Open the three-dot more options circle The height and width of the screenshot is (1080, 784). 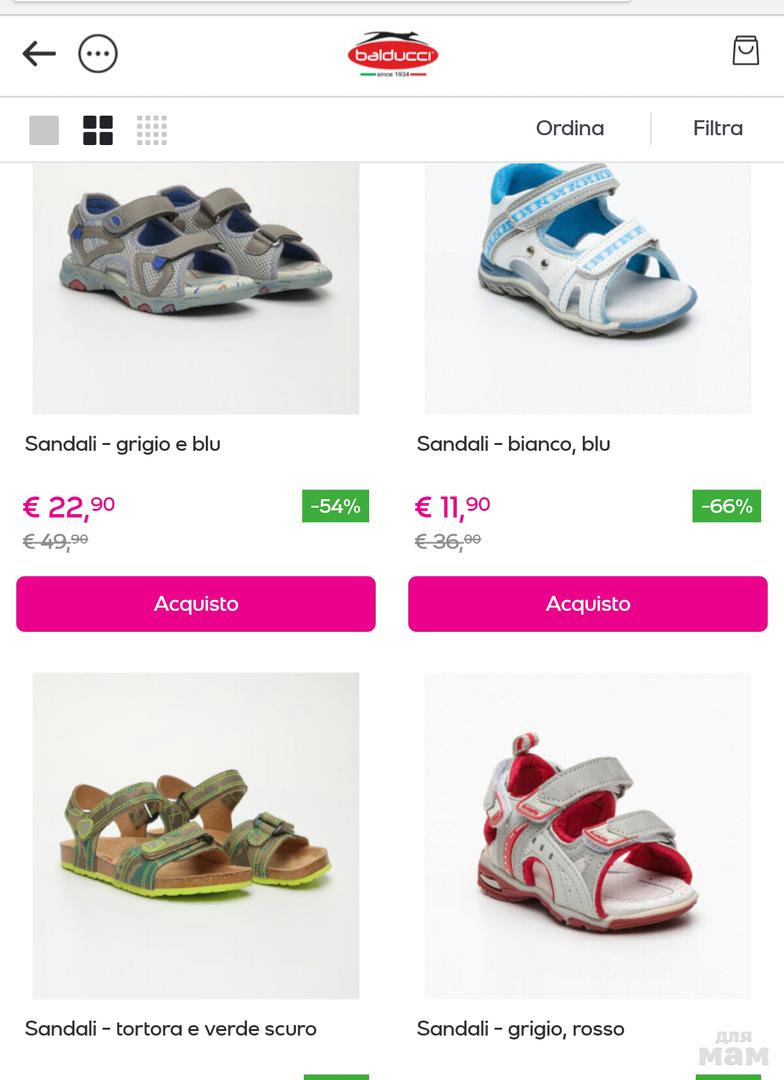pyautogui.click(x=98, y=54)
